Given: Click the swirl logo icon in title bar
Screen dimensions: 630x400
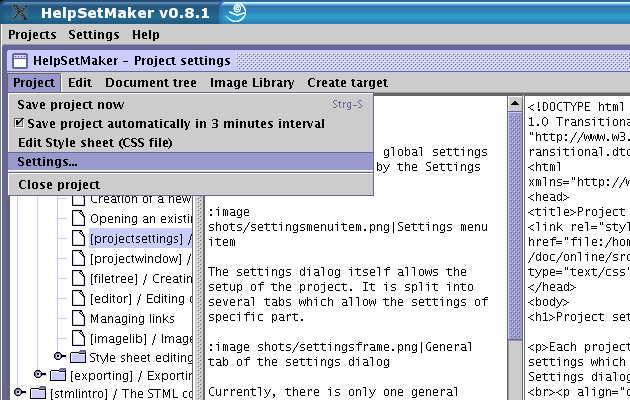Looking at the screenshot, I should click(x=236, y=12).
